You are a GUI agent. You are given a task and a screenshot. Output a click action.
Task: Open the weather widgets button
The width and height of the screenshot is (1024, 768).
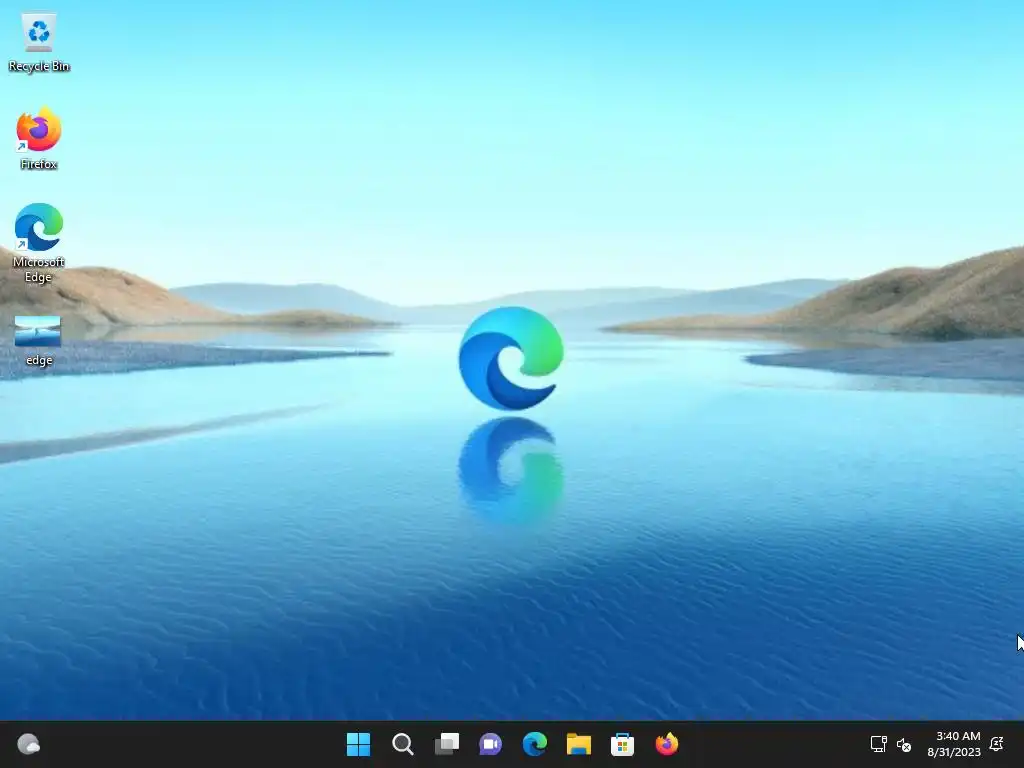point(29,744)
